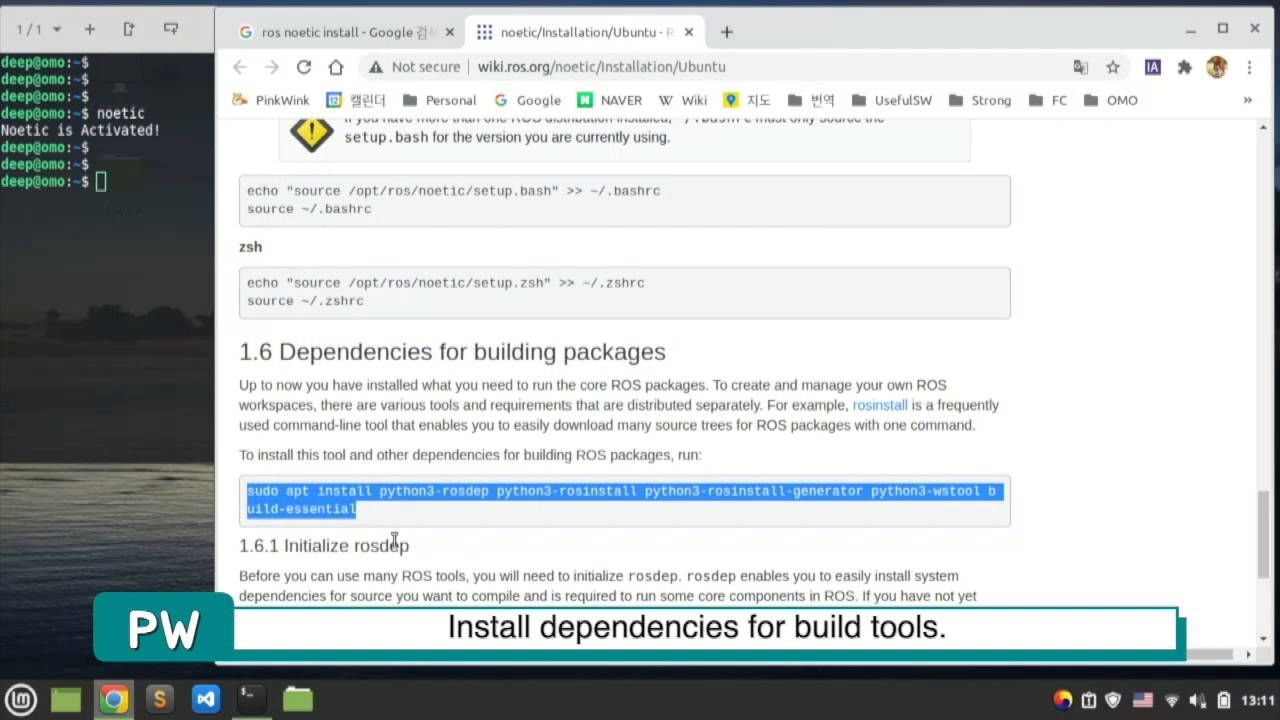Viewport: 1280px width, 720px height.
Task: Open the green folder icon right of the terminal icon
Action: tap(298, 699)
